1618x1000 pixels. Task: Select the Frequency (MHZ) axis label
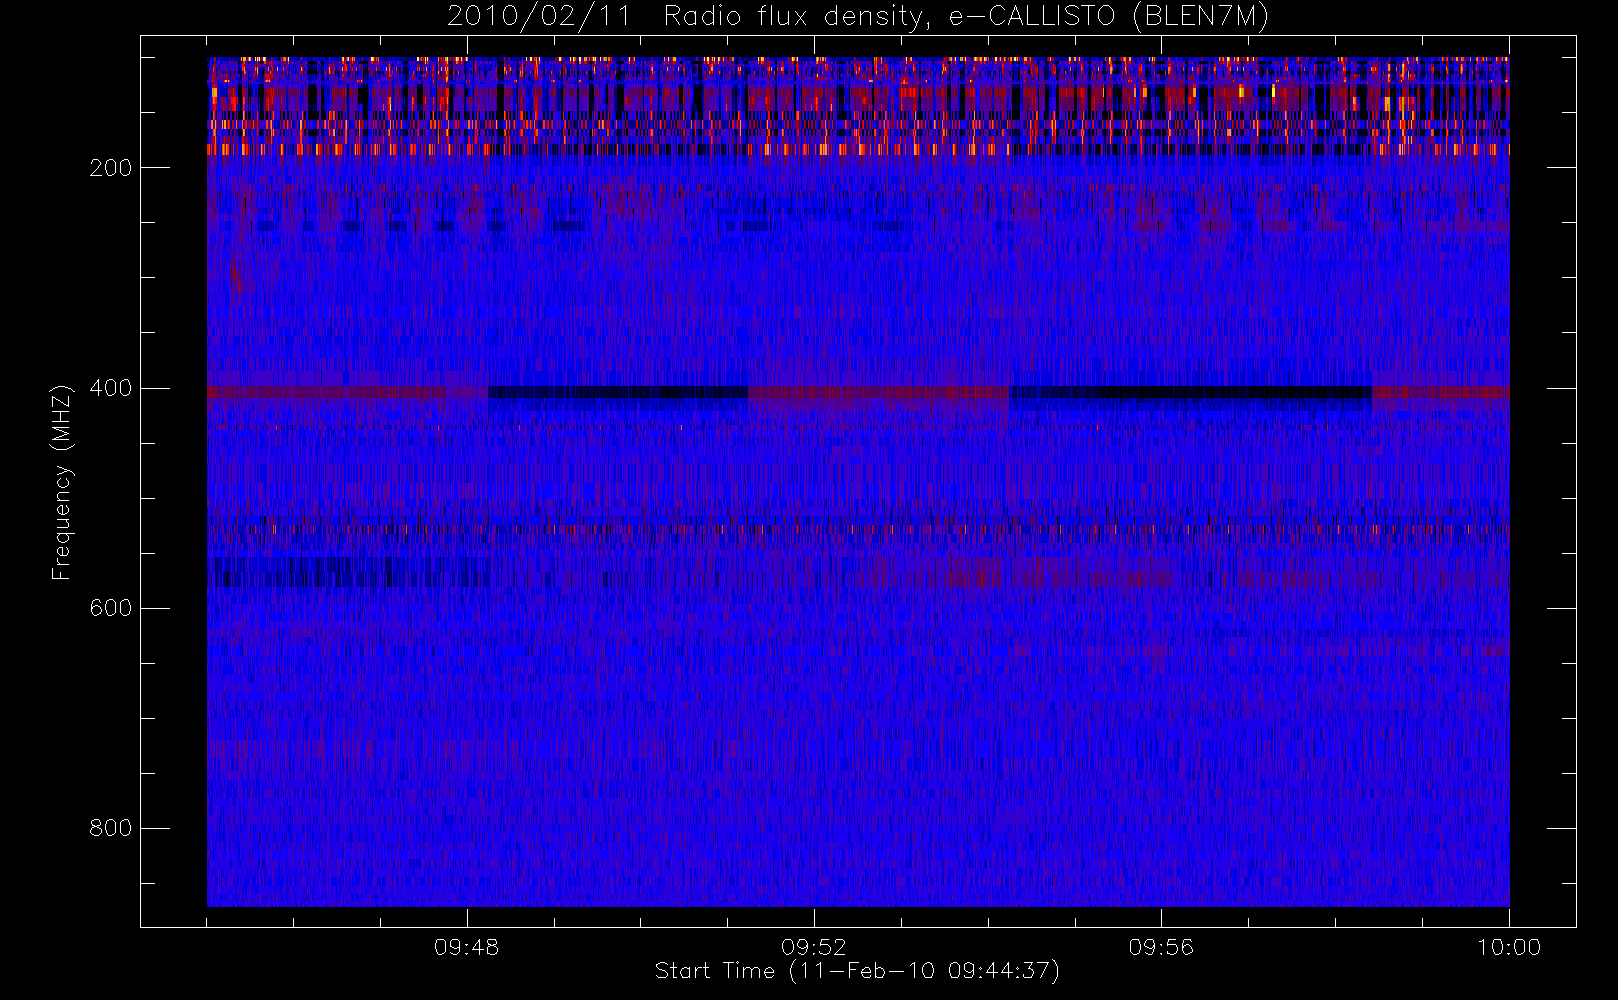pyautogui.click(x=62, y=482)
